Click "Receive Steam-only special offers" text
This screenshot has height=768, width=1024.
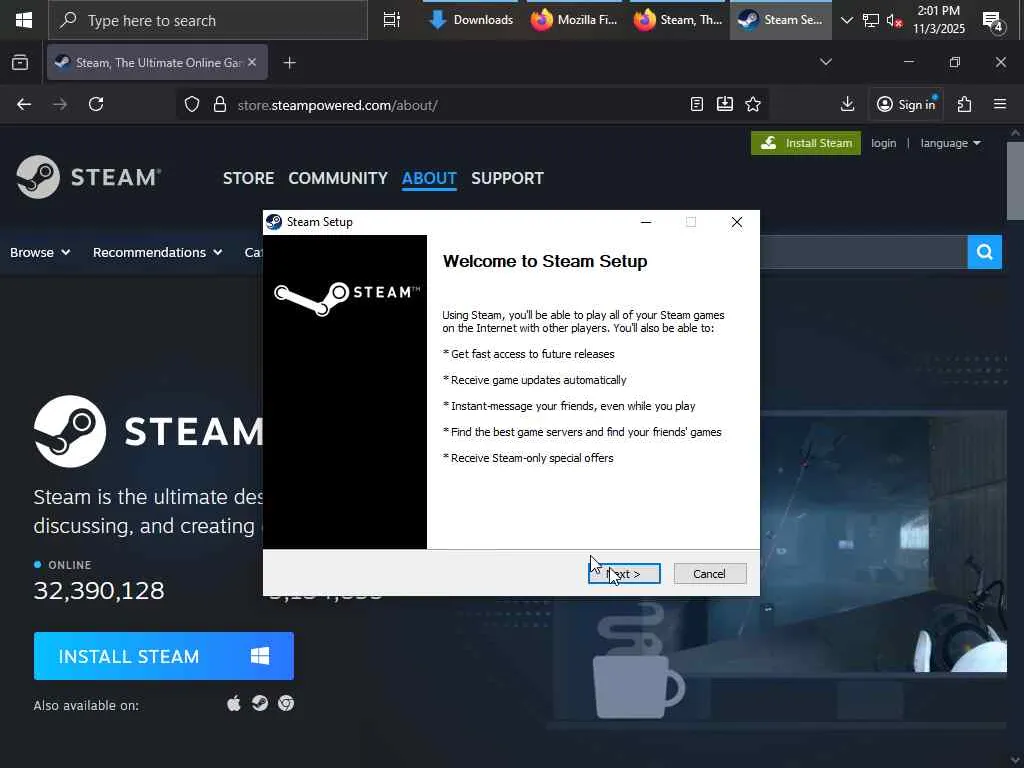pos(532,458)
